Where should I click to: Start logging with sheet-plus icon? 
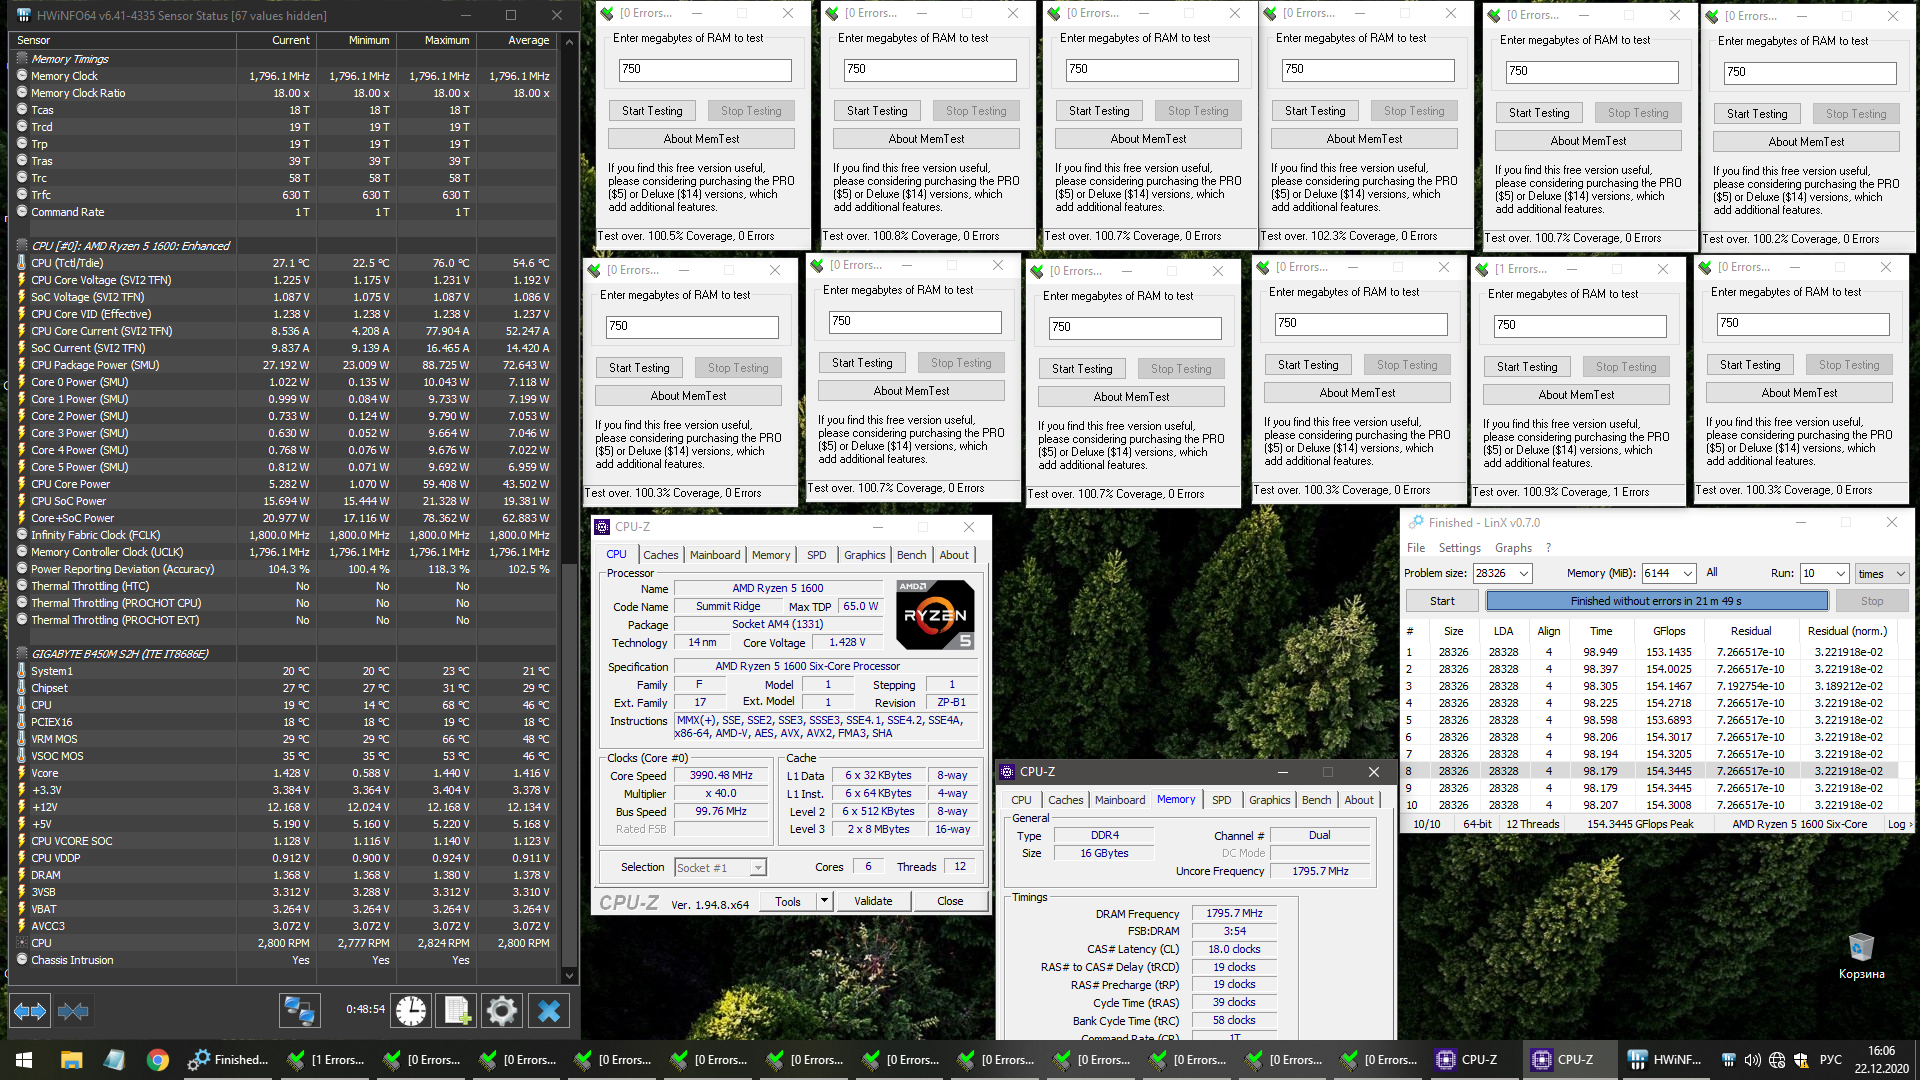pos(457,1011)
